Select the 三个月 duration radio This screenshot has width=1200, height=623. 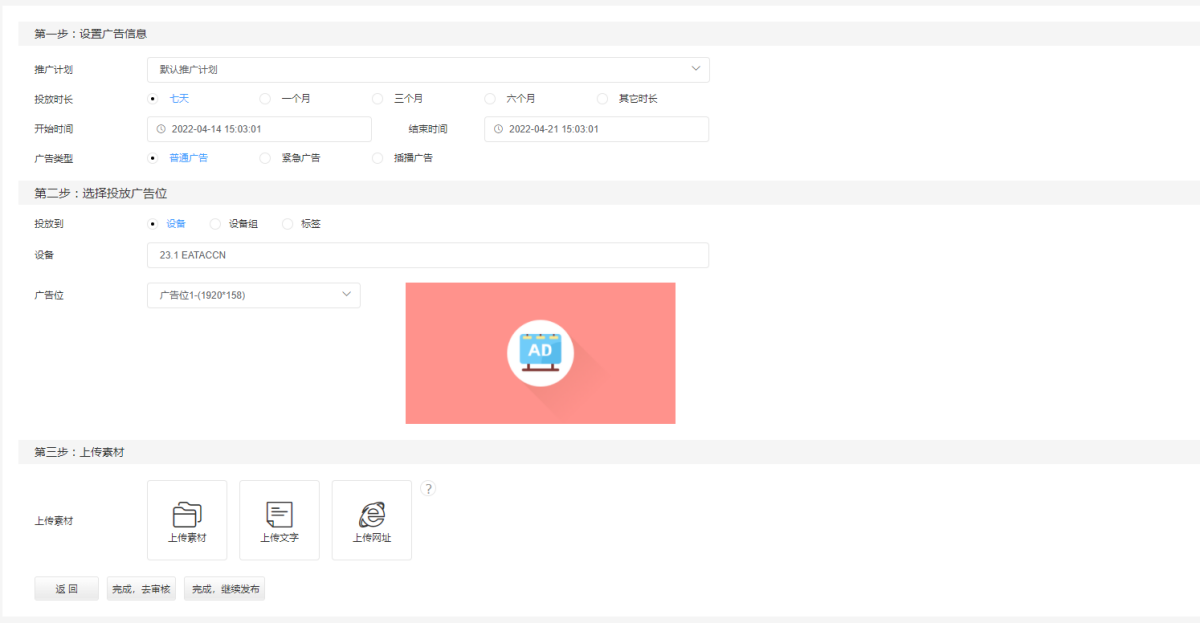377,98
